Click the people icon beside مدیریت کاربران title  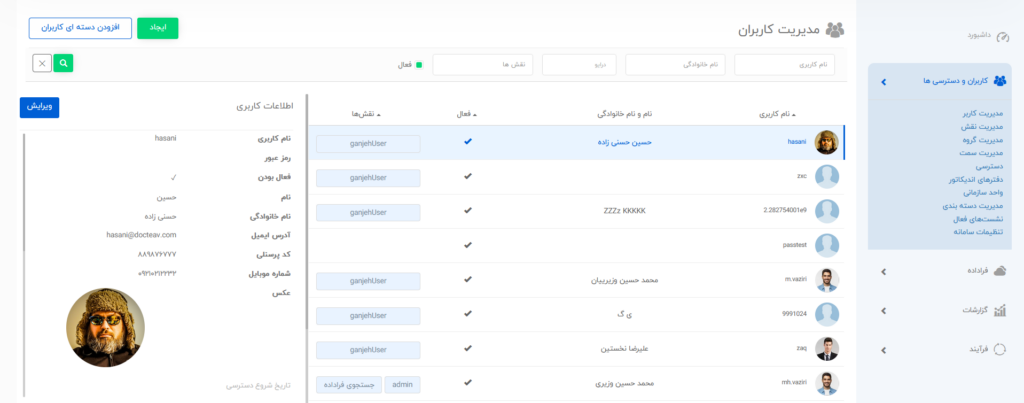(835, 29)
